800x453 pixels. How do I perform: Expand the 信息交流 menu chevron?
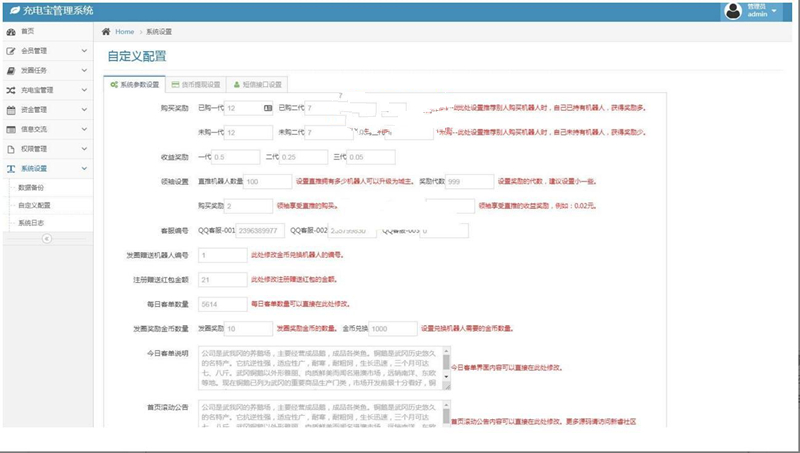point(84,129)
